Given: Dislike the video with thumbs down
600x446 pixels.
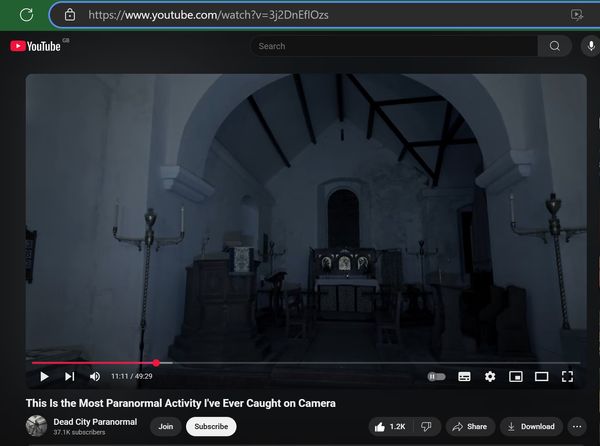Looking at the screenshot, I should tap(427, 426).
